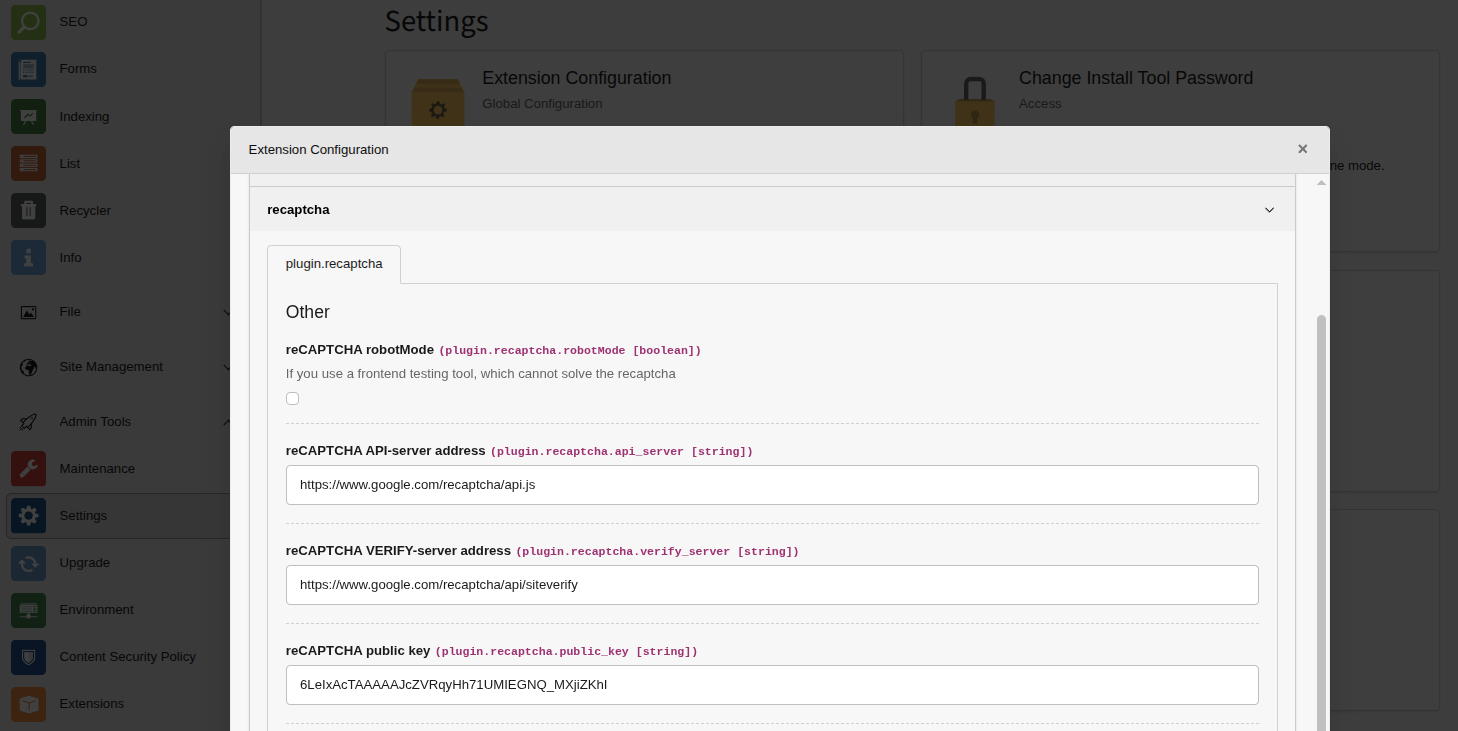Select the Maintenance wrench icon
The image size is (1458, 731).
[x=29, y=468]
